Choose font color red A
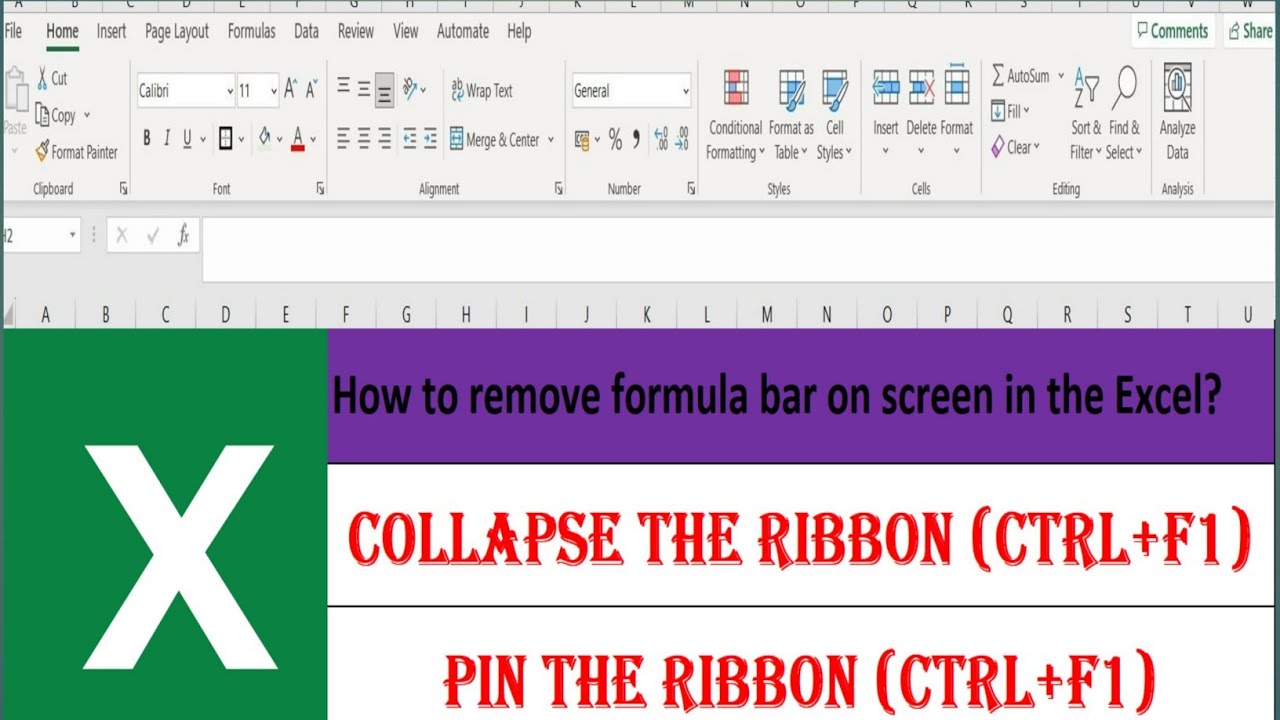This screenshot has height=720, width=1280. click(297, 139)
